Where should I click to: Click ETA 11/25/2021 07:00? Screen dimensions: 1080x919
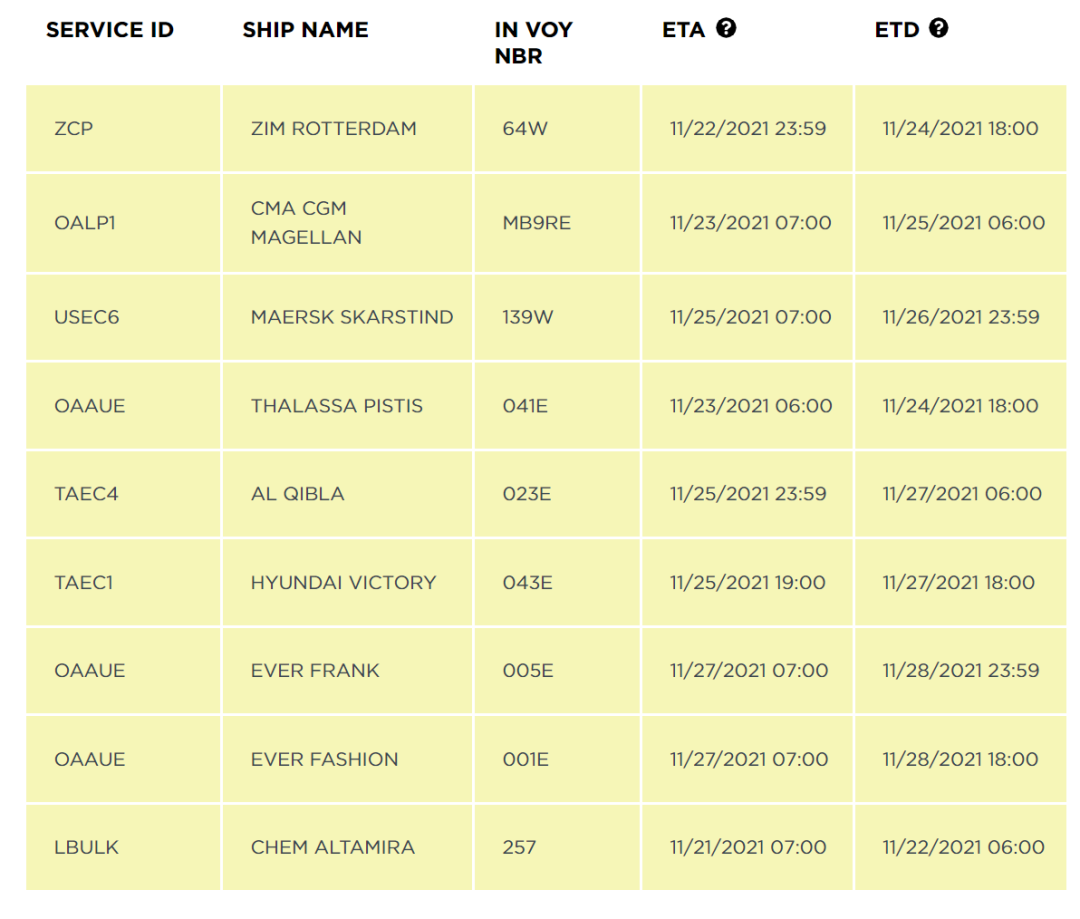click(x=751, y=318)
